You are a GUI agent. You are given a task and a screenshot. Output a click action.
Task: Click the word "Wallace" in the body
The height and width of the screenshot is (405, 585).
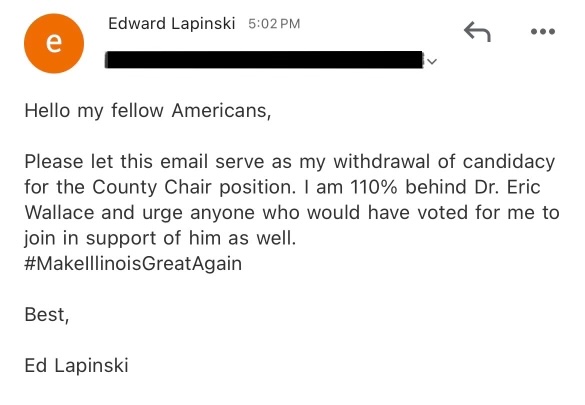(x=59, y=213)
